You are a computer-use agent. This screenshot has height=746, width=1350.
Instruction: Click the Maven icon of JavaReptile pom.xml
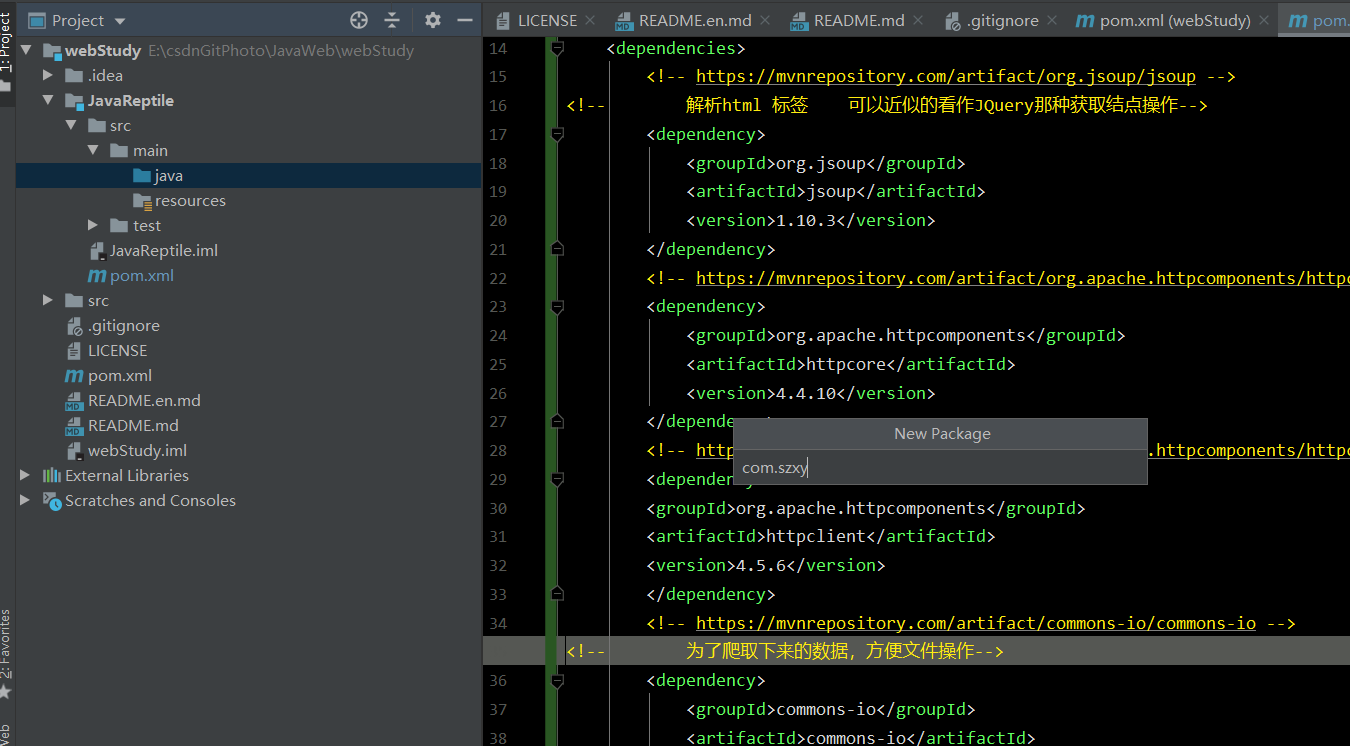[x=97, y=276]
